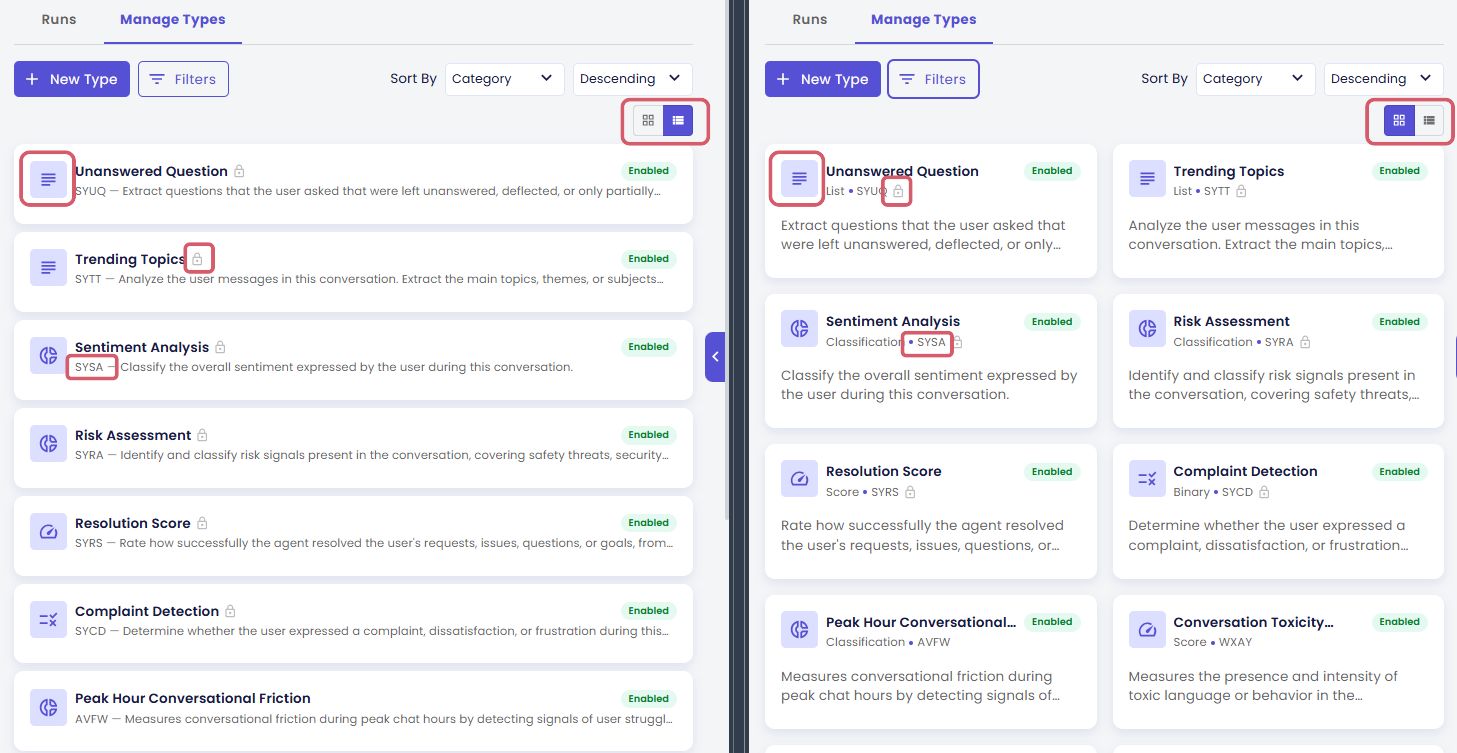Click Resolution Score title in left panel

(x=133, y=523)
